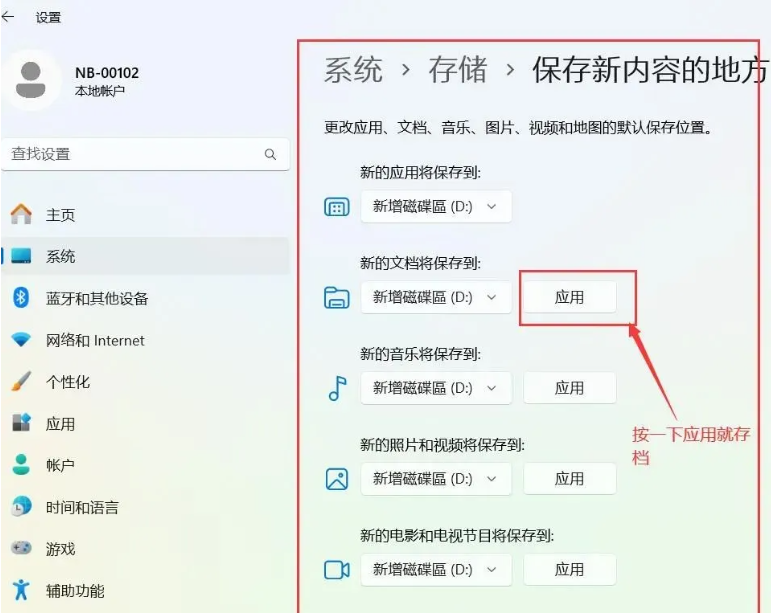Click the 保存新内容的地方 page title
This screenshot has width=771, height=613.
tap(650, 70)
